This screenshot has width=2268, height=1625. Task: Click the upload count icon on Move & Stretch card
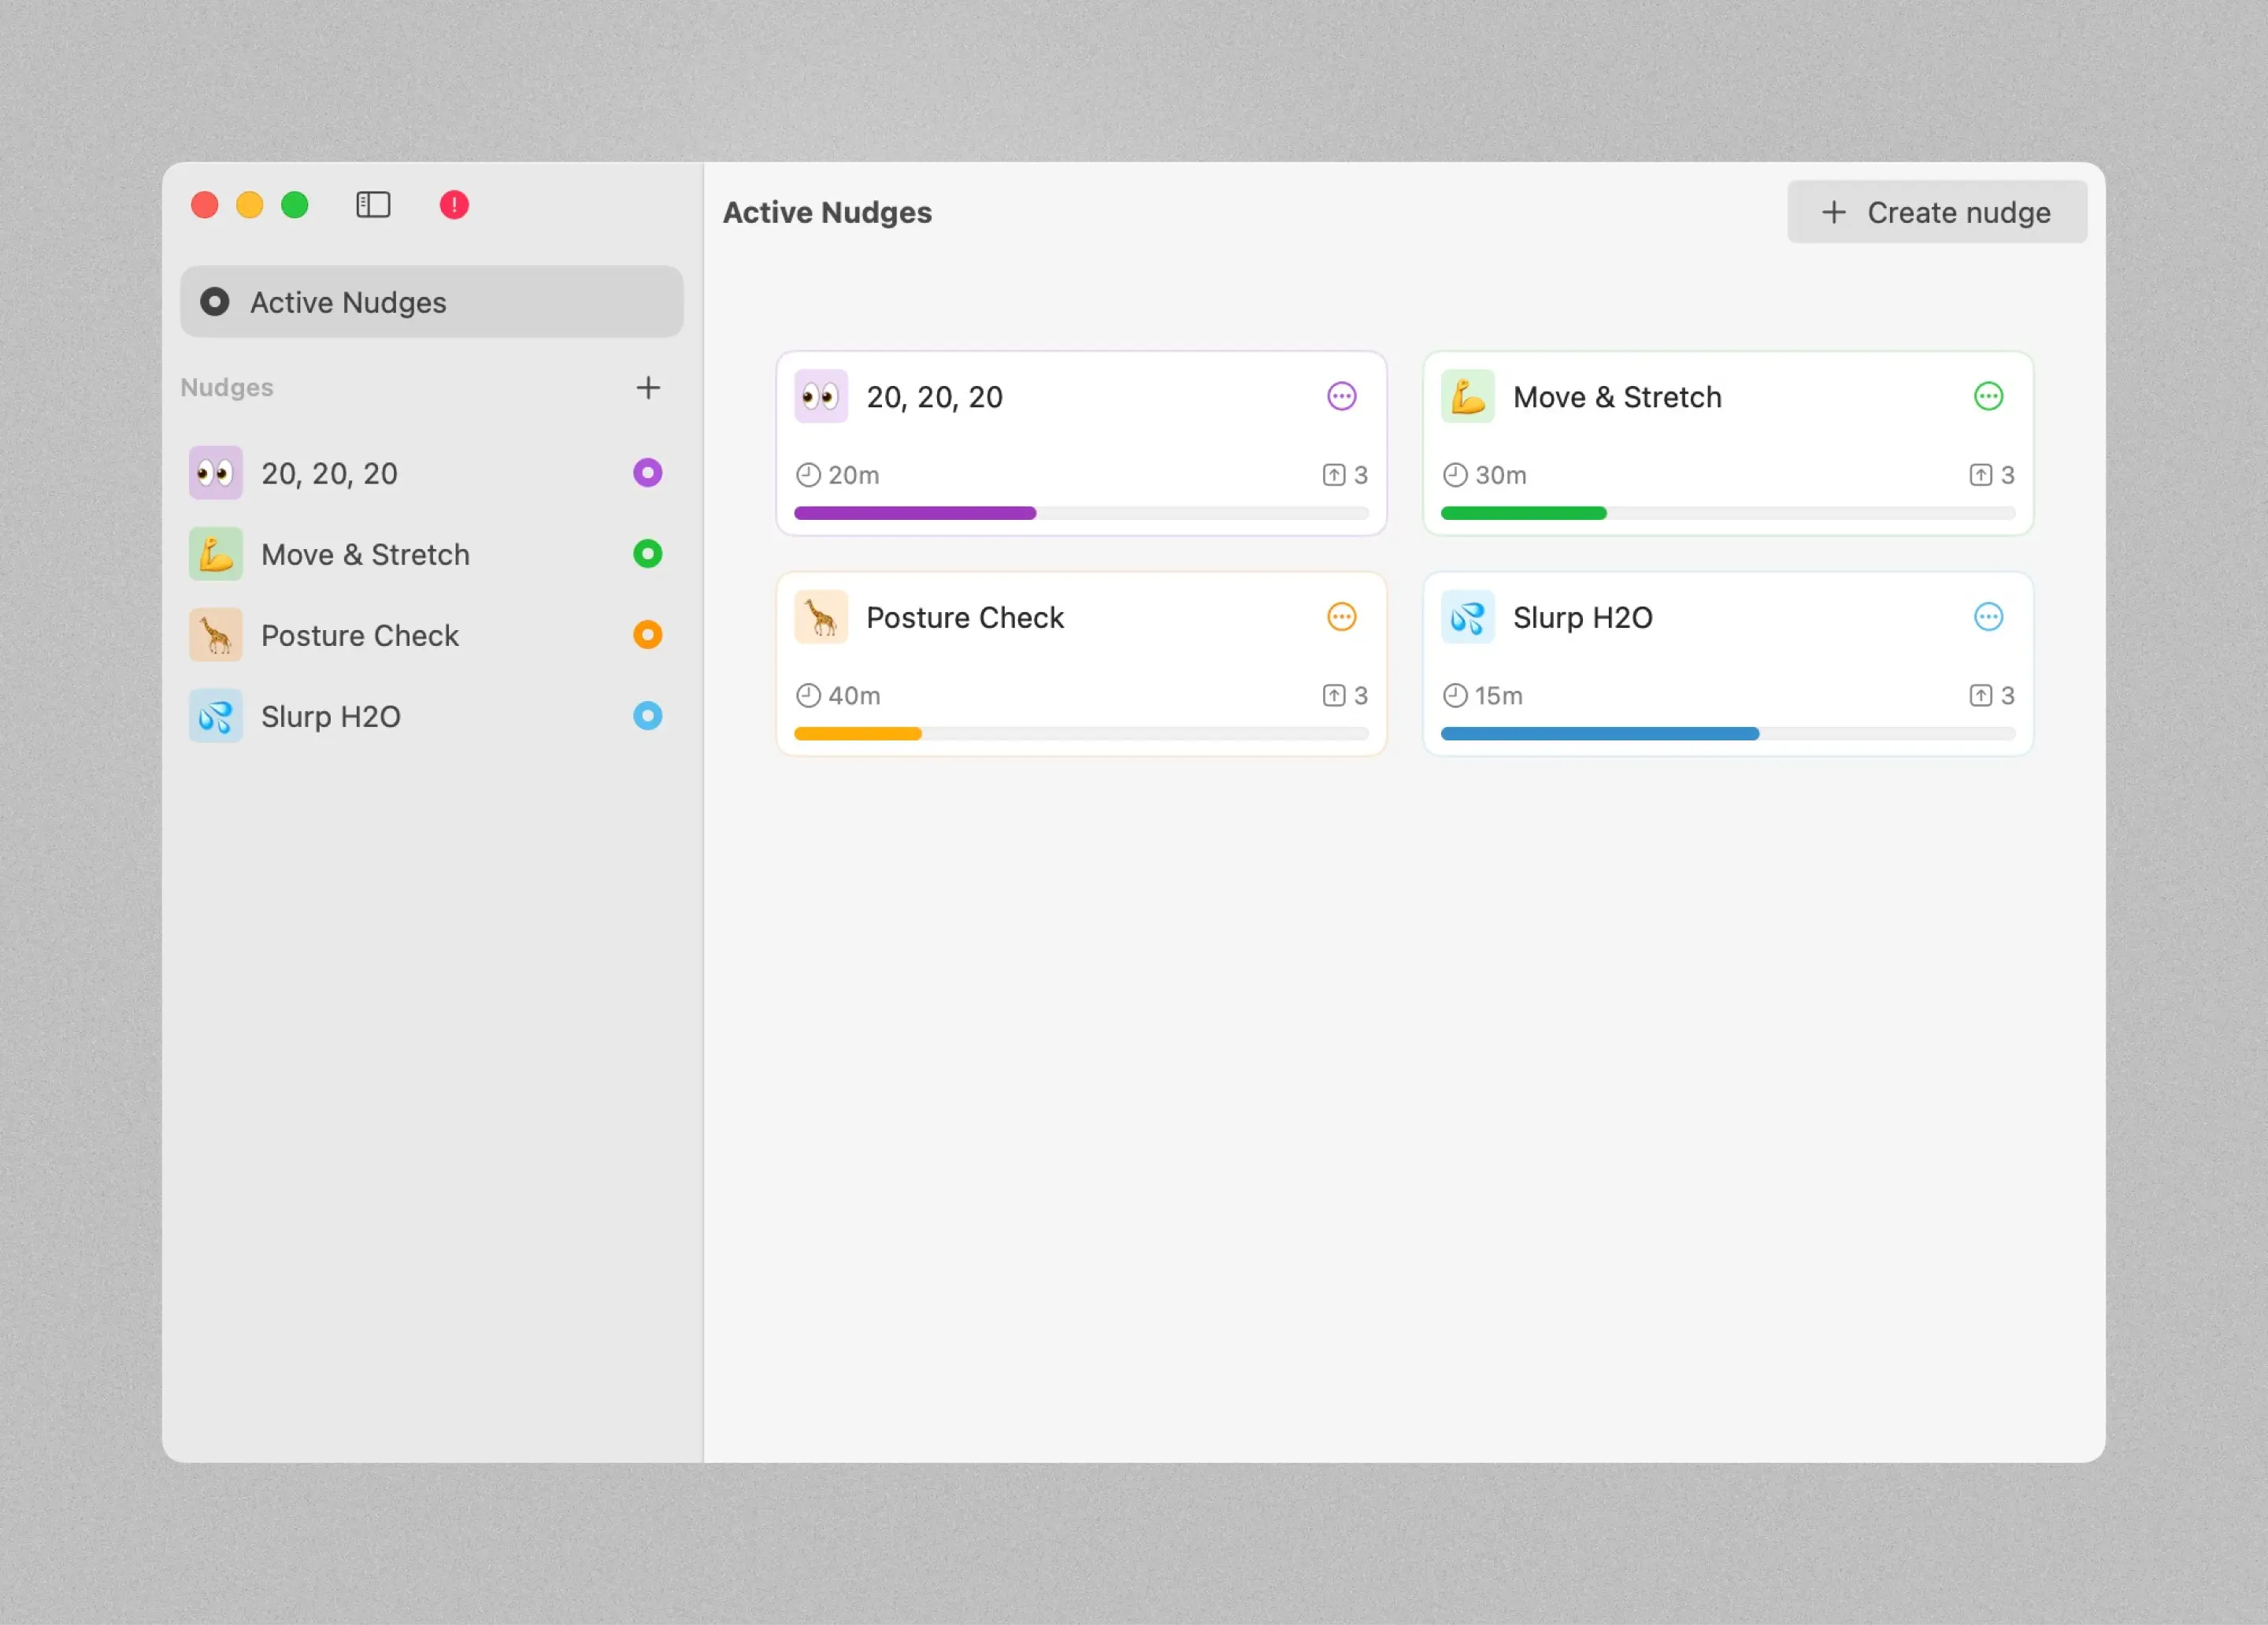tap(1981, 475)
